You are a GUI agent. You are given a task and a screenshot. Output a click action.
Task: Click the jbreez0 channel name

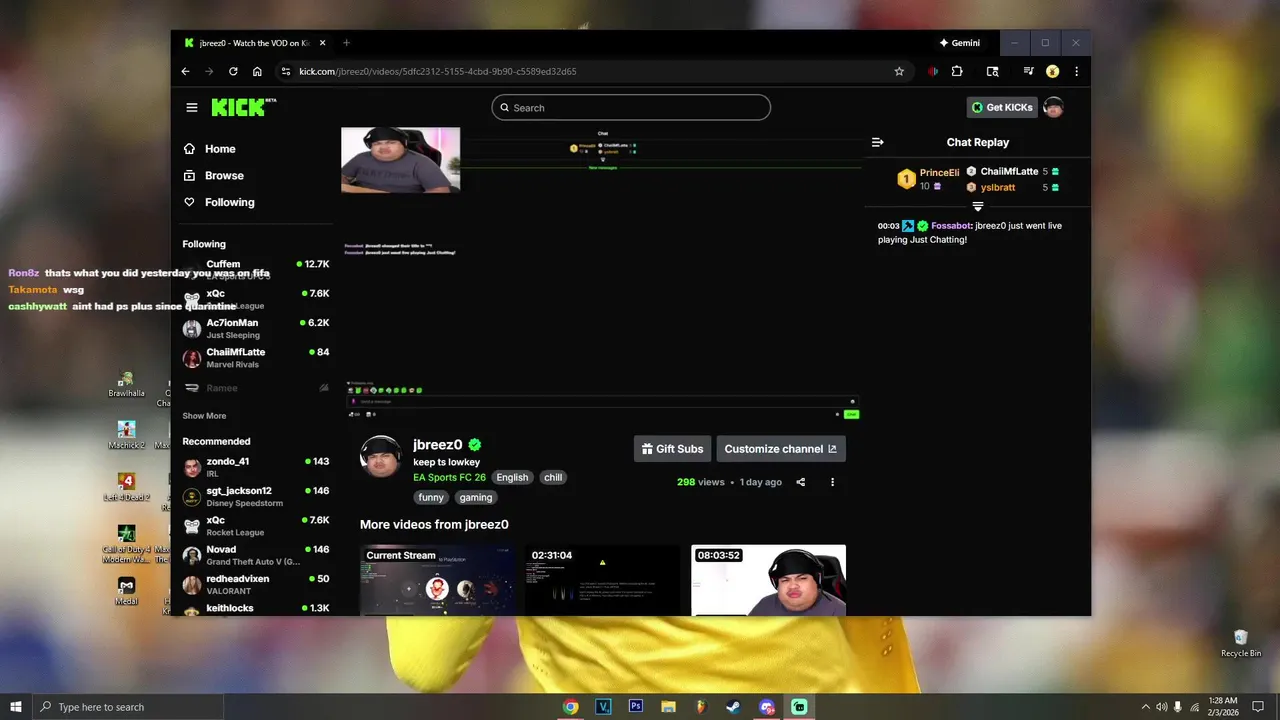[x=438, y=445]
